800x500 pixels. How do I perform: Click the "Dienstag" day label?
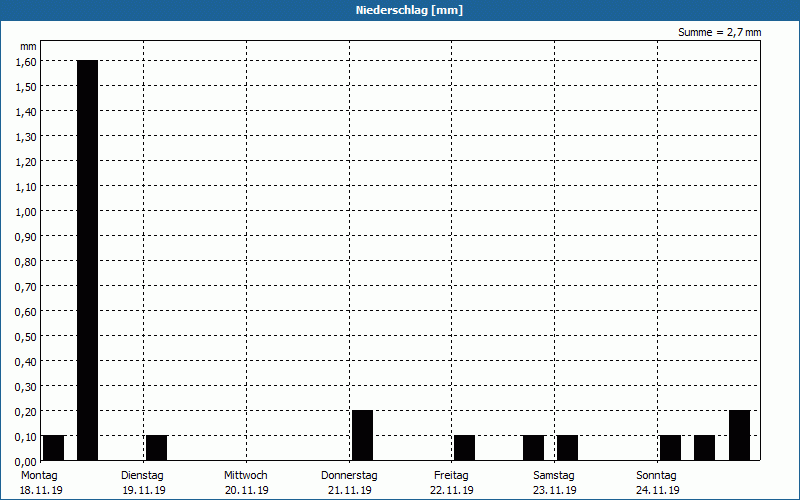(142, 476)
